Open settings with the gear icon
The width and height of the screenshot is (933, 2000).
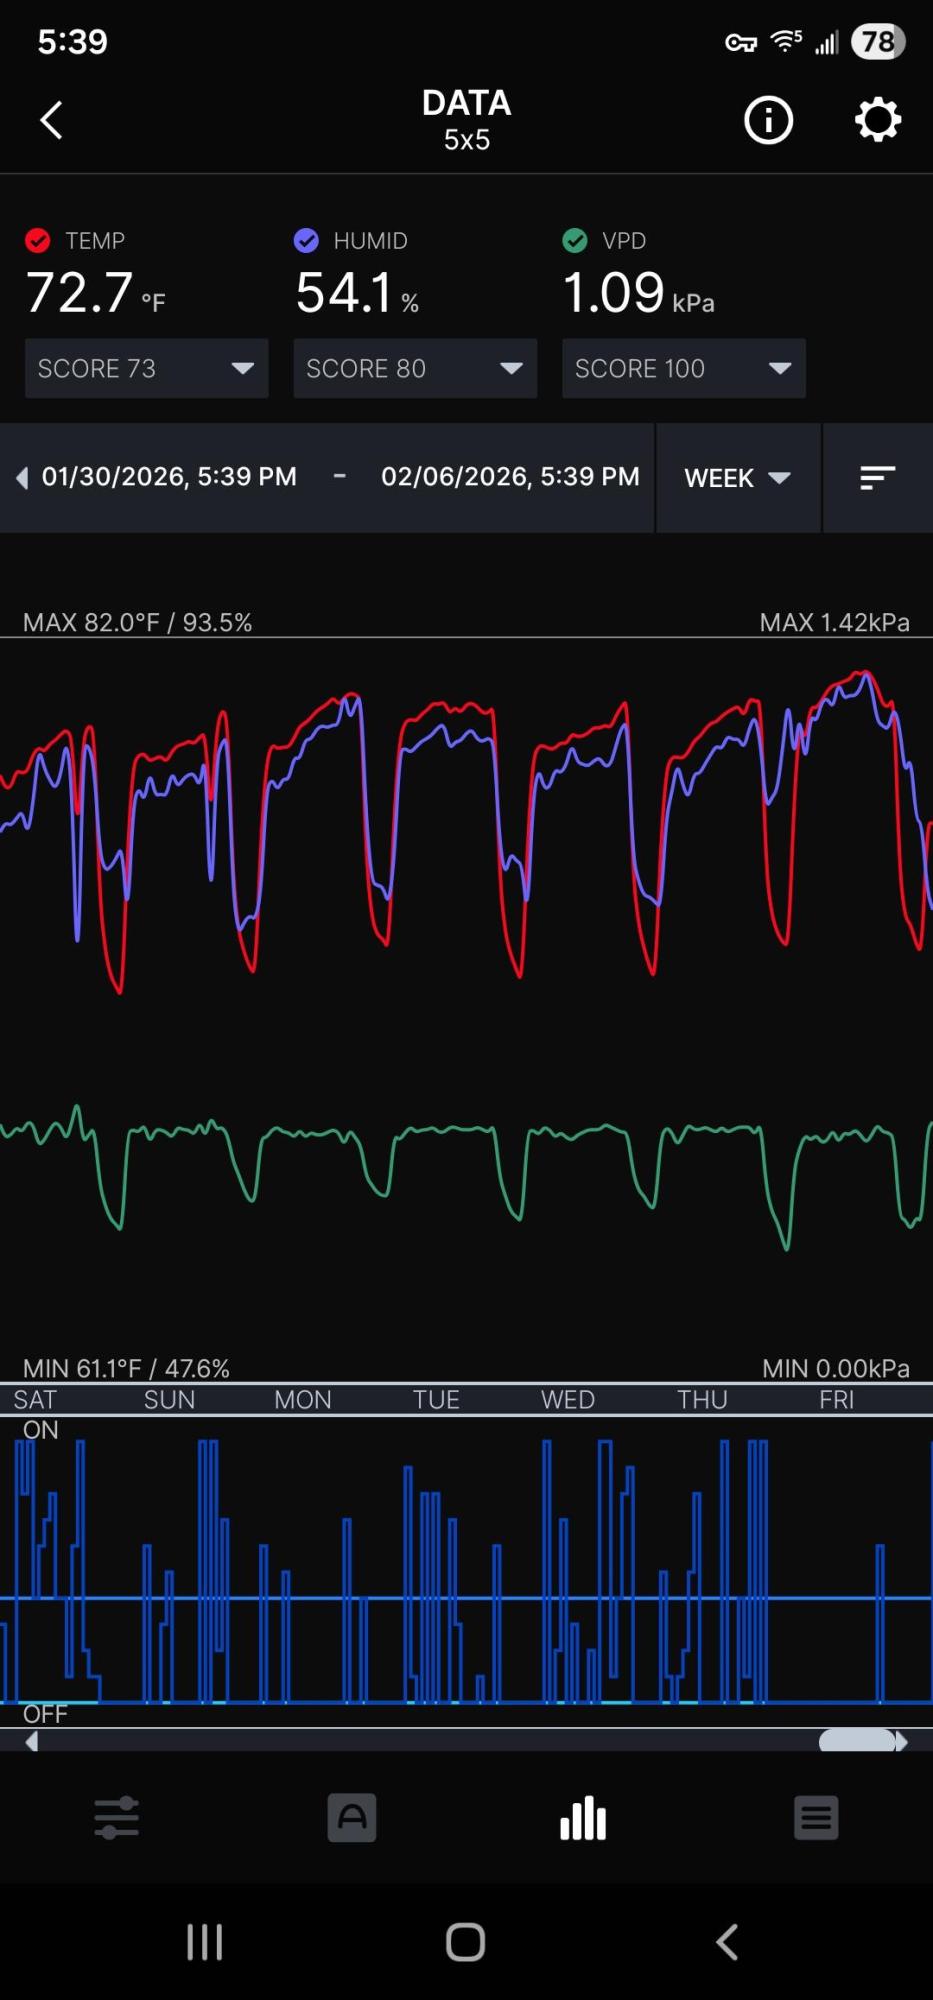877,120
